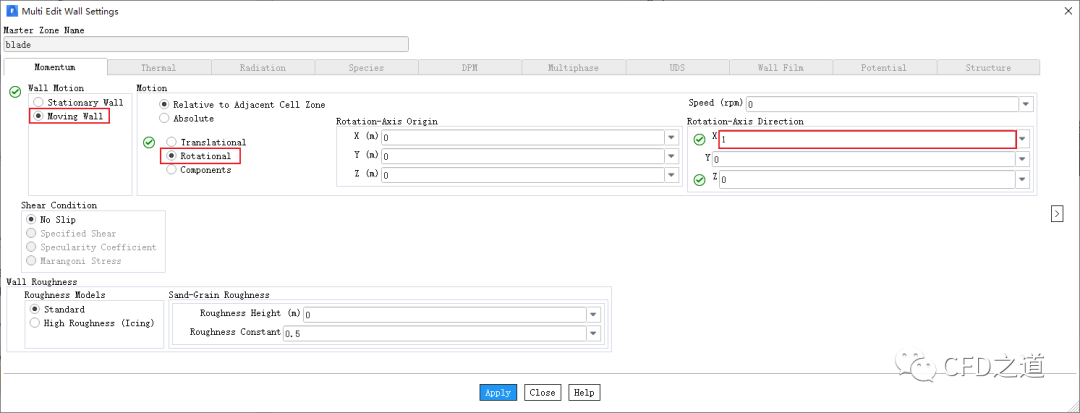The height and width of the screenshot is (413, 1080).
Task: Switch to the Thermal tab
Action: click(x=158, y=68)
